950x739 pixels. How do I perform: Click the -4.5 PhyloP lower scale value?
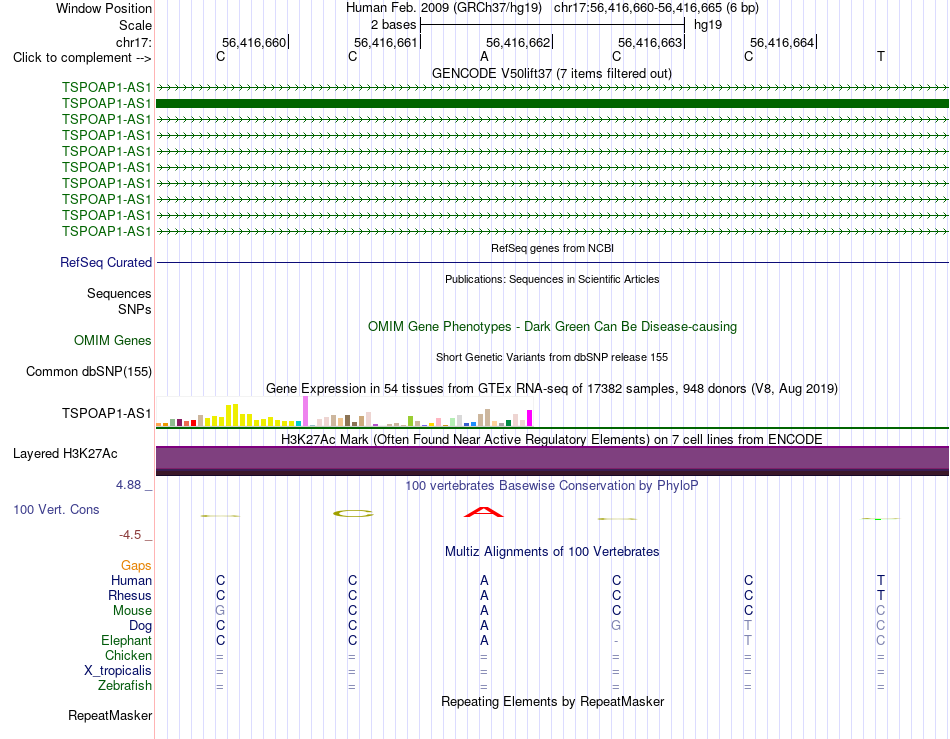130,534
